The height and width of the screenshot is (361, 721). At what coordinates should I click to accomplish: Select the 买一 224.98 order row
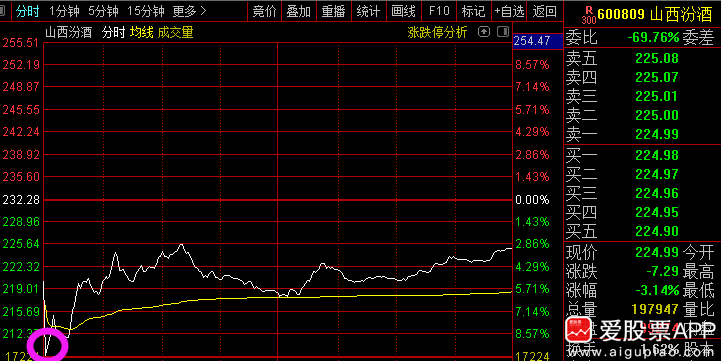tap(642, 155)
